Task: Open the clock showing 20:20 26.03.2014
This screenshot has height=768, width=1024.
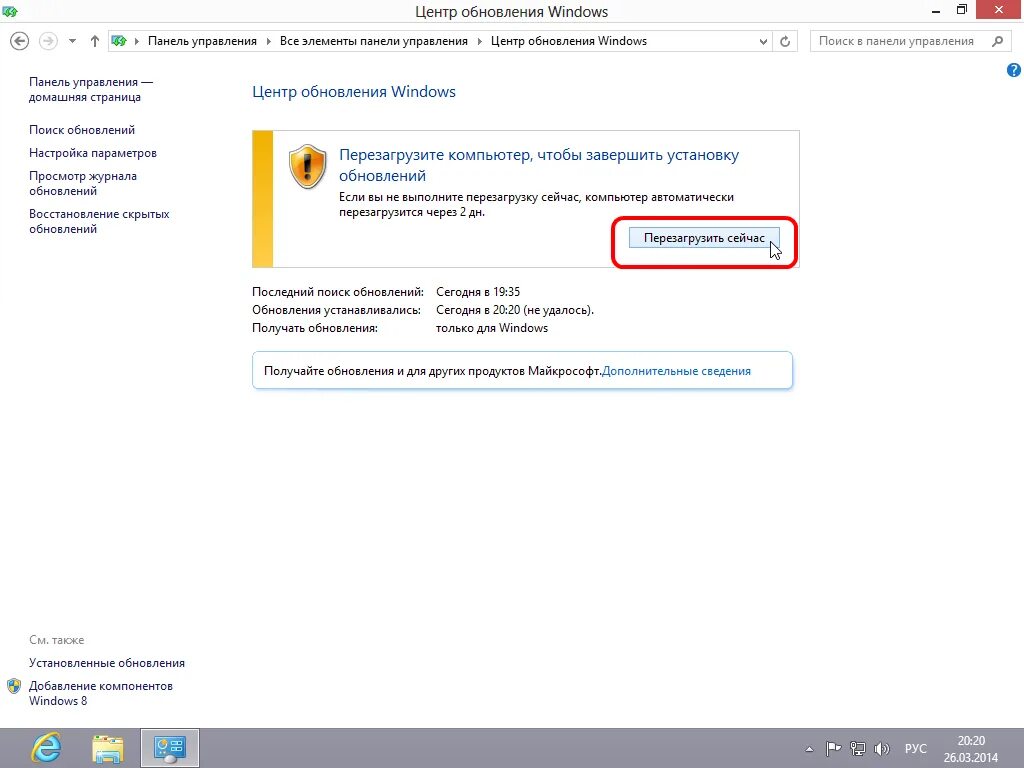Action: (971, 749)
